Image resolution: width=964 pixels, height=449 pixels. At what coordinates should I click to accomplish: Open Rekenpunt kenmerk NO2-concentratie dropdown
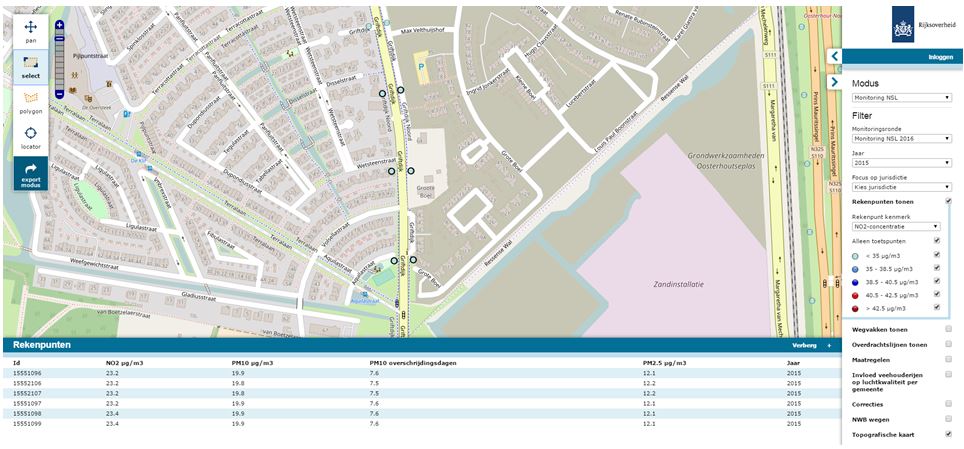[x=895, y=227]
